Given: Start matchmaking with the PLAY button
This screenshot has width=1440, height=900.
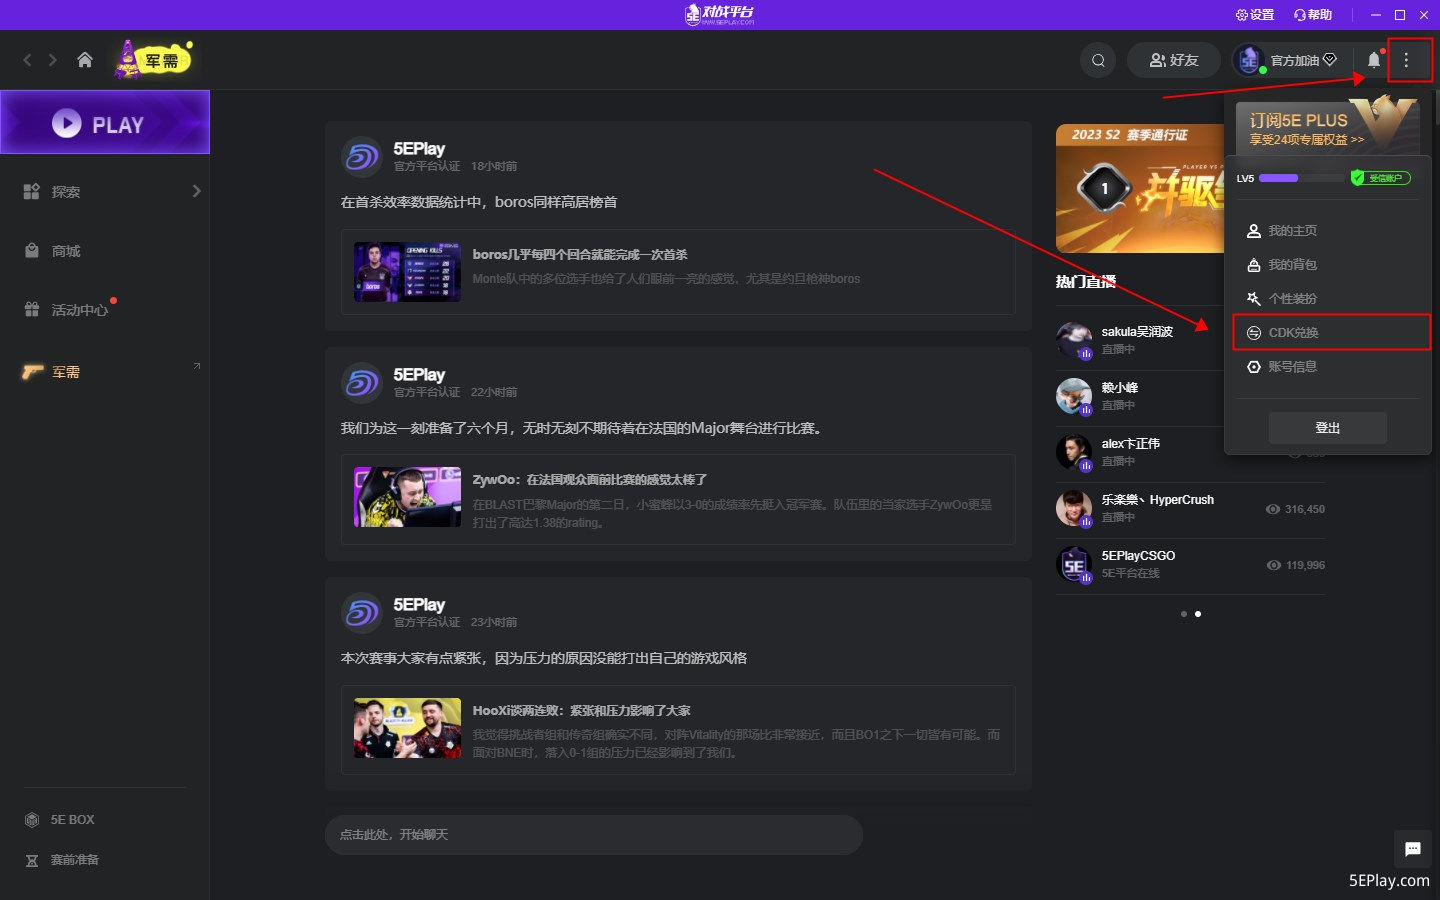Looking at the screenshot, I should [105, 122].
